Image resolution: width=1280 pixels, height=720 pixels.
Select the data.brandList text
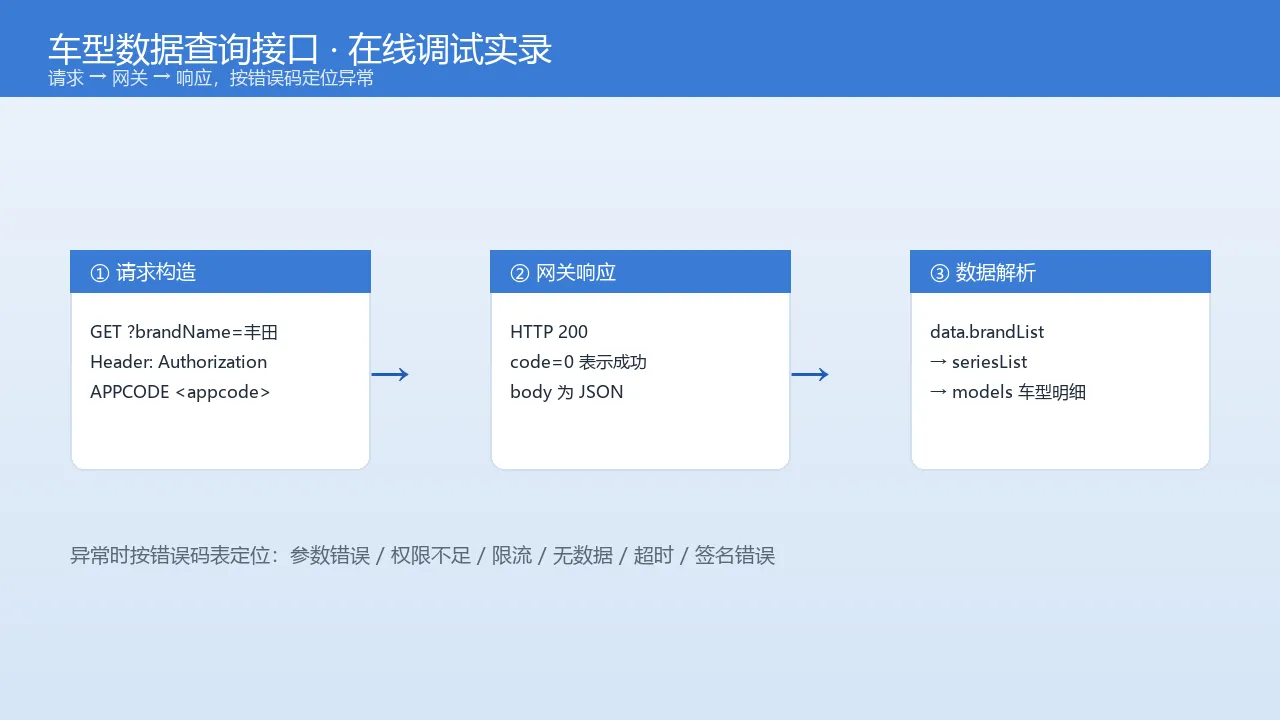point(987,332)
